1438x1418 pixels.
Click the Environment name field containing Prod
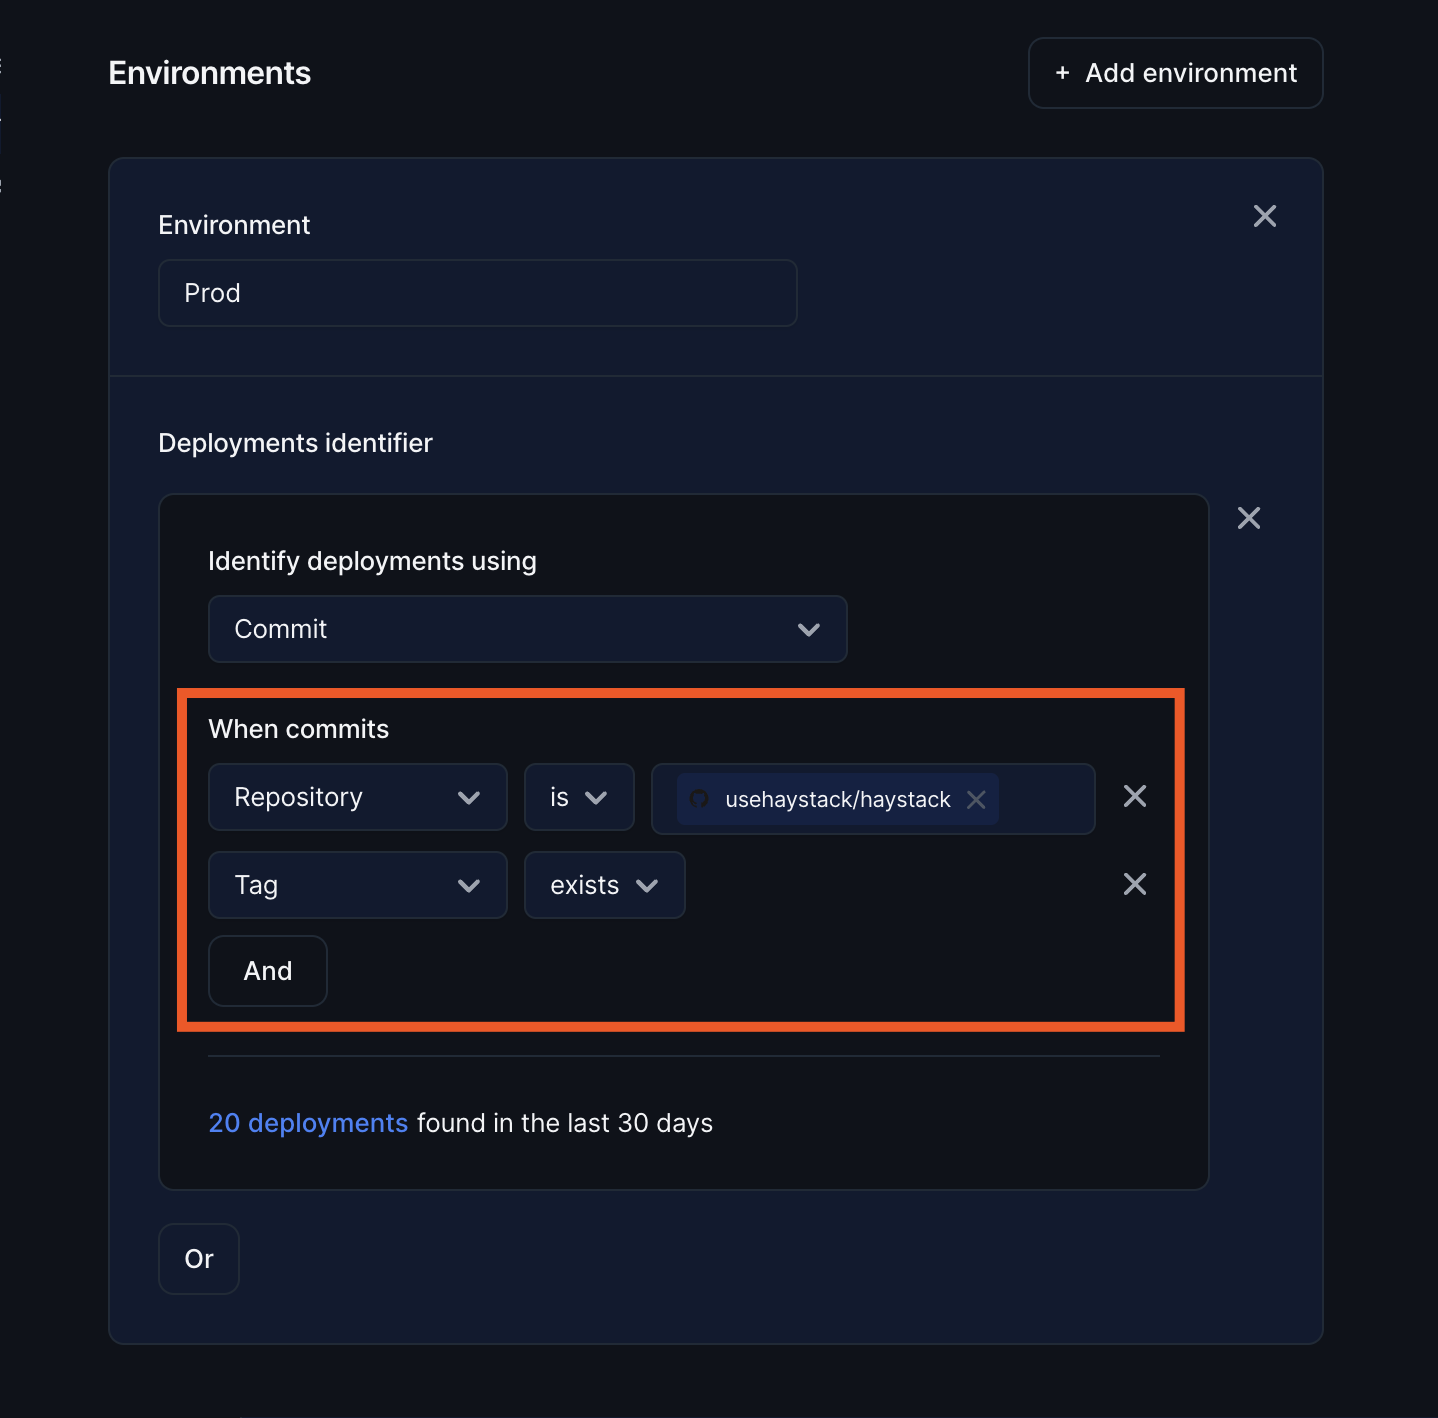click(477, 293)
